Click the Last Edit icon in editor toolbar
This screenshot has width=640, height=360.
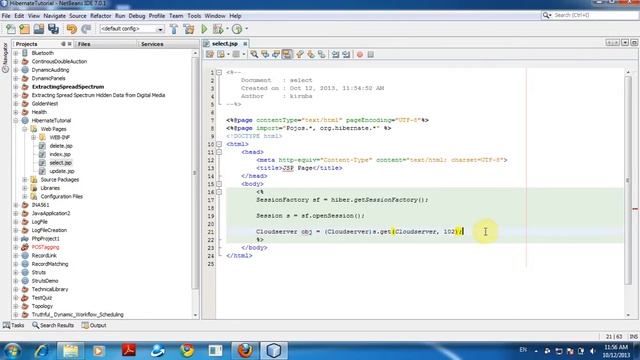[210, 54]
